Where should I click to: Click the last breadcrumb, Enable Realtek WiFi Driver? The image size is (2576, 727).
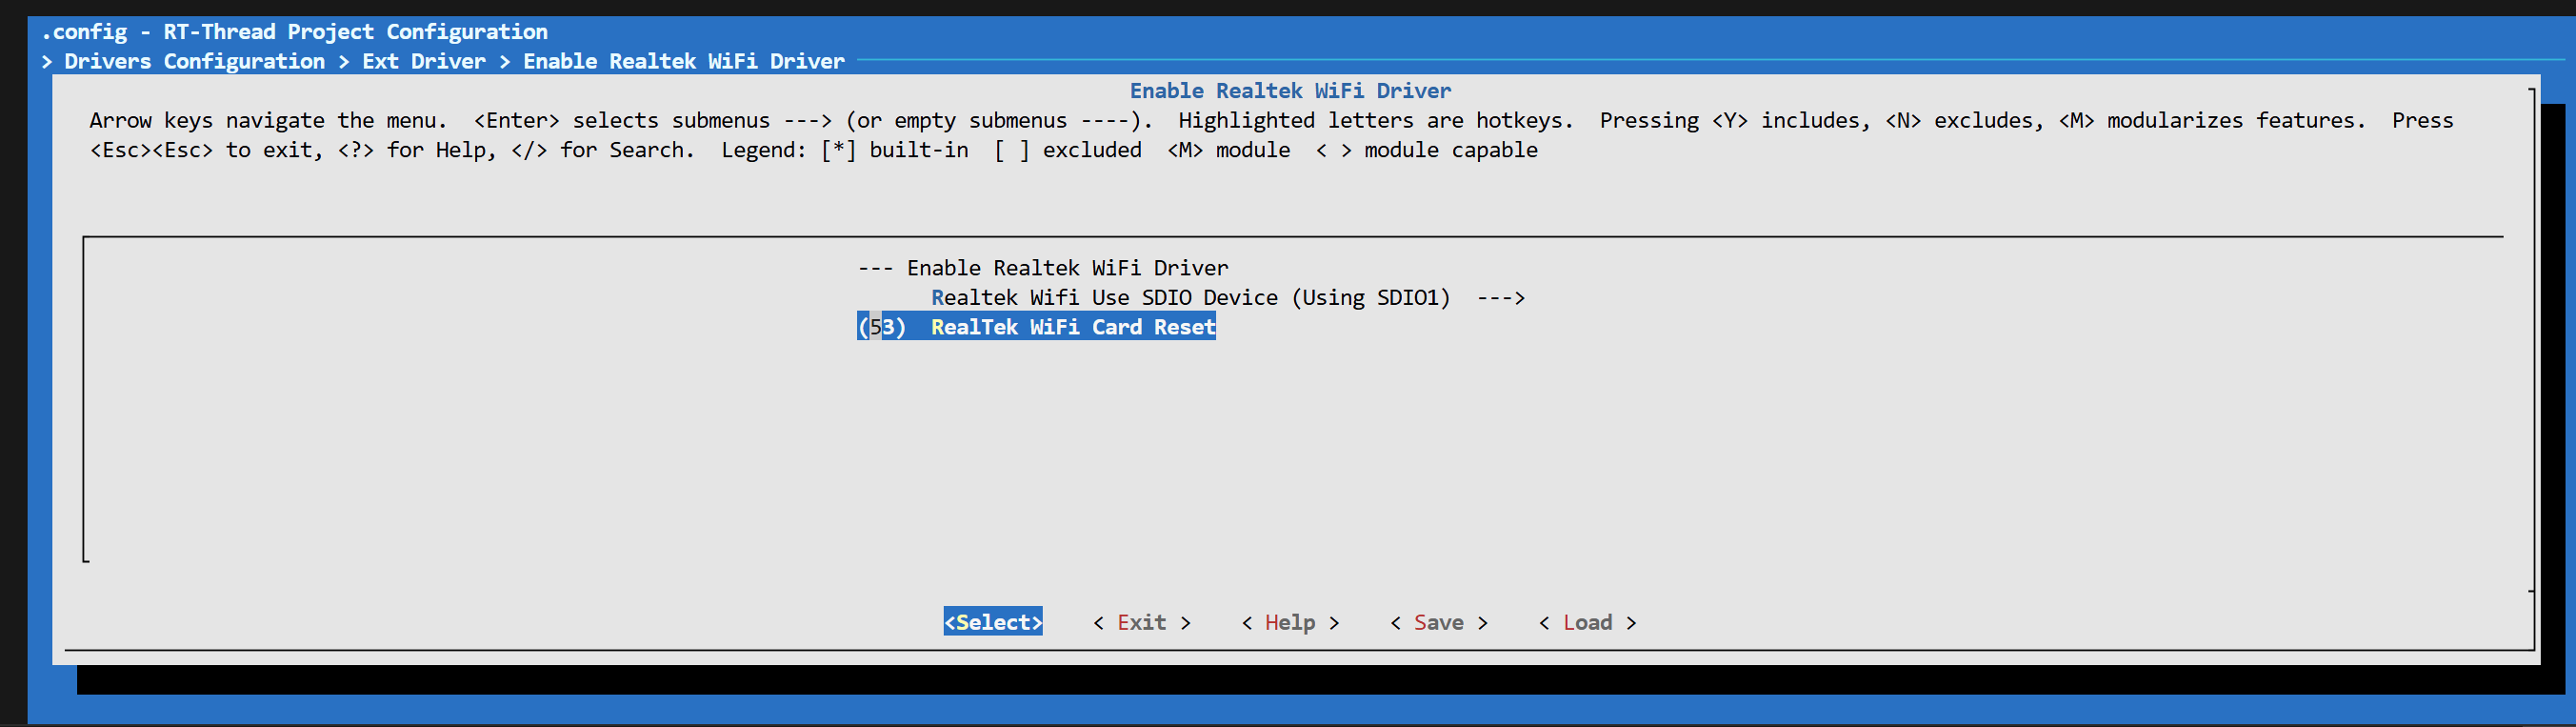pos(683,62)
